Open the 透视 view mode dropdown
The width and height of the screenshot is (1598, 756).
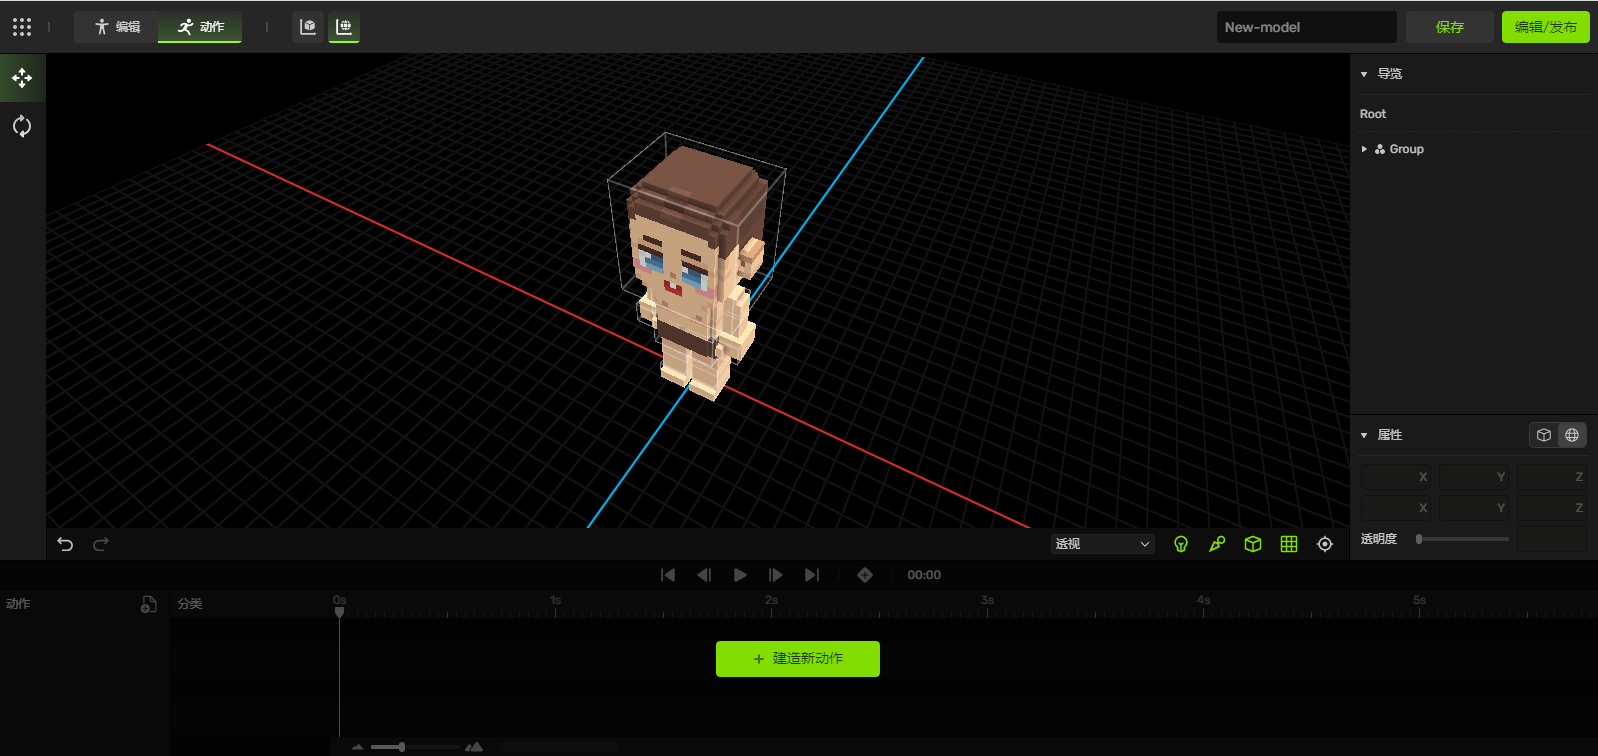[x=1103, y=544]
